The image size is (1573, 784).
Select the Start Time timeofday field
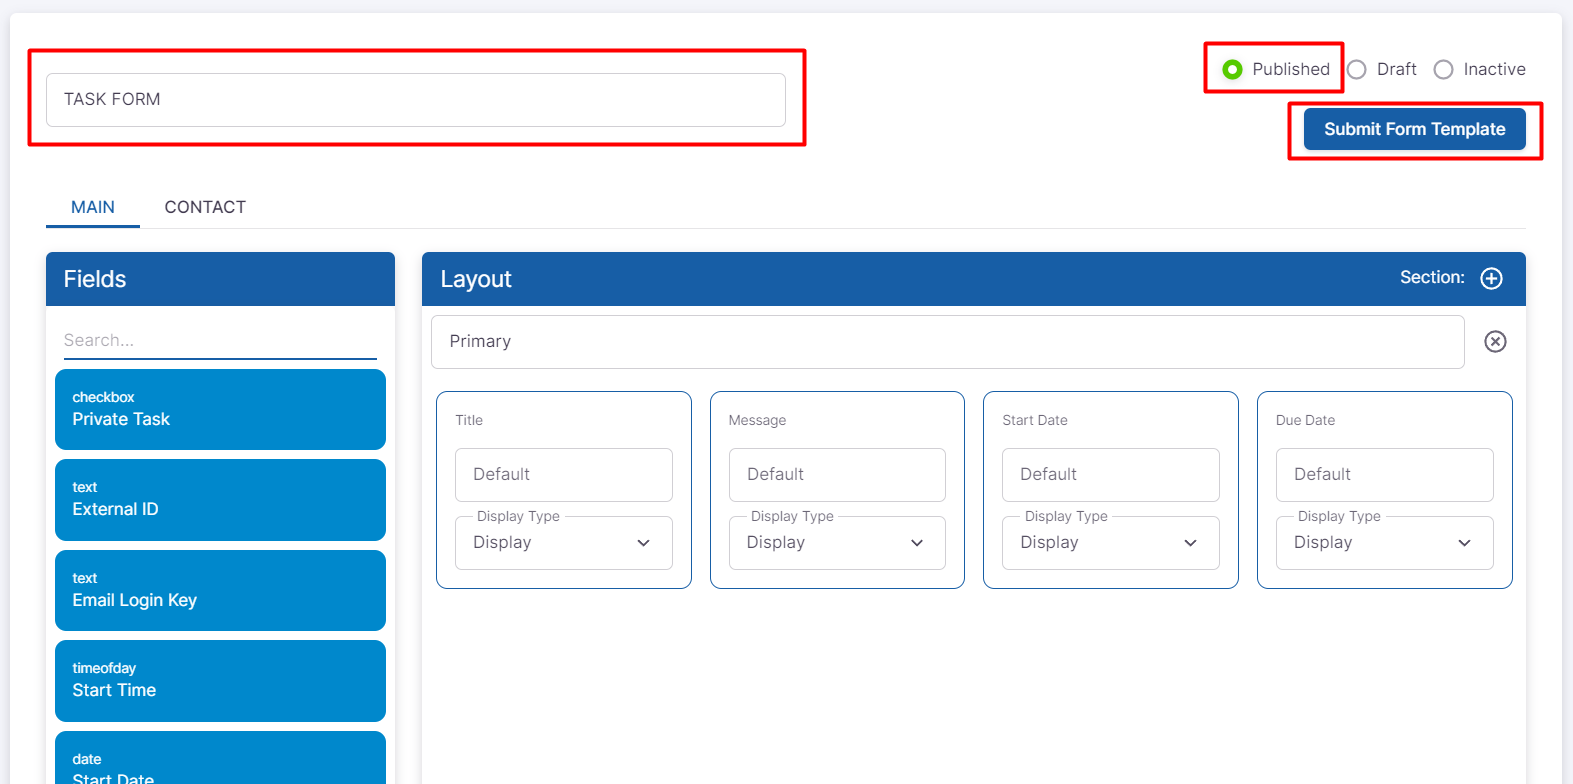tap(220, 681)
